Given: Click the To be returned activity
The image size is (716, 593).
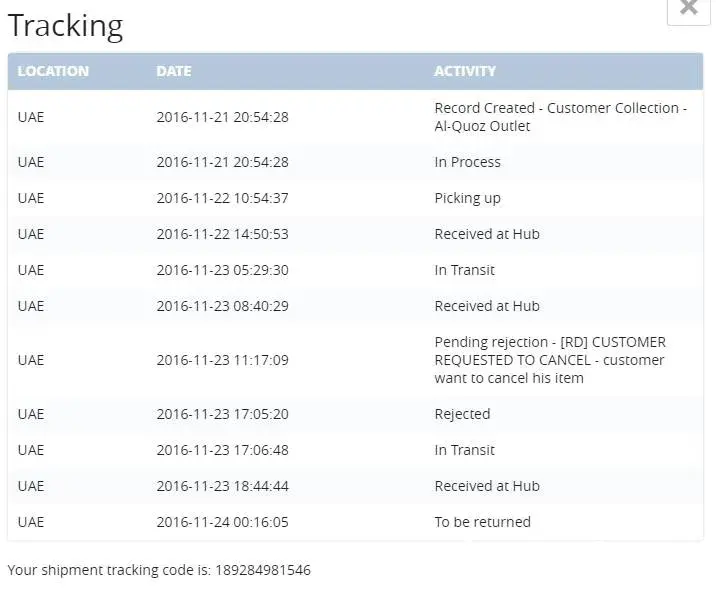Looking at the screenshot, I should [x=482, y=522].
